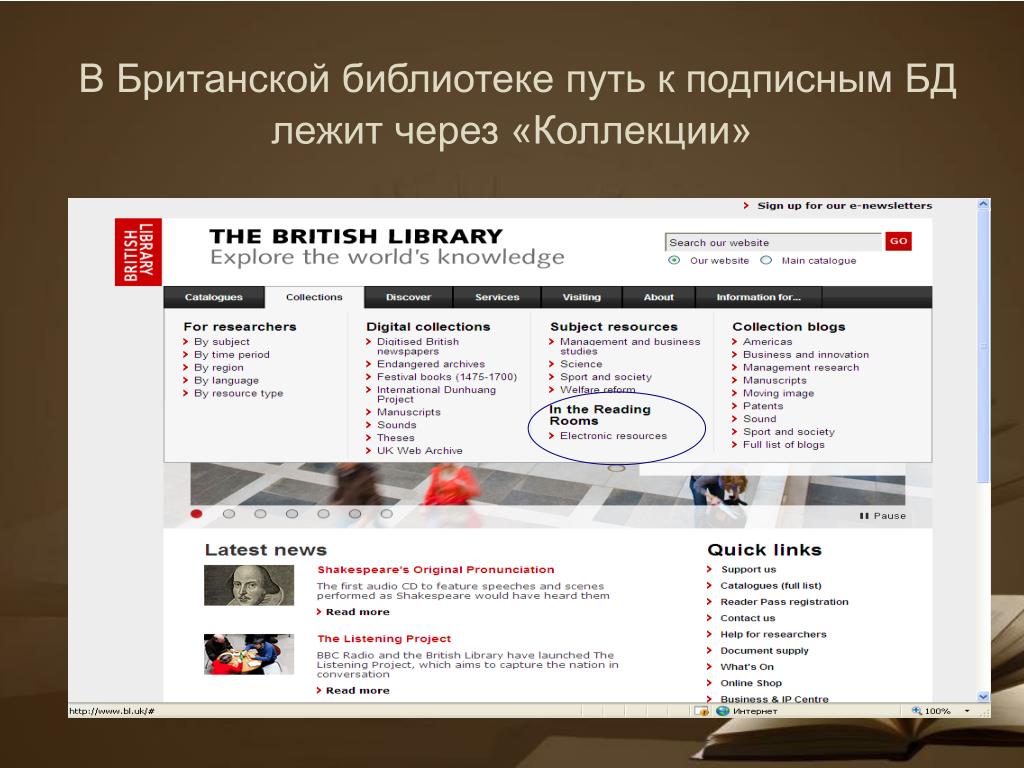Viewport: 1024px width, 768px height.
Task: Open Festival books (1475-1700) link
Action: point(447,377)
